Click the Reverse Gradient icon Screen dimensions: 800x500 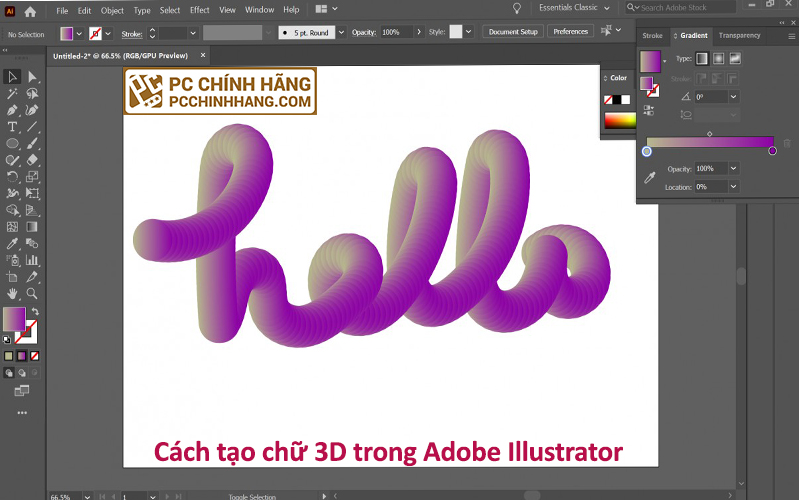(649, 109)
